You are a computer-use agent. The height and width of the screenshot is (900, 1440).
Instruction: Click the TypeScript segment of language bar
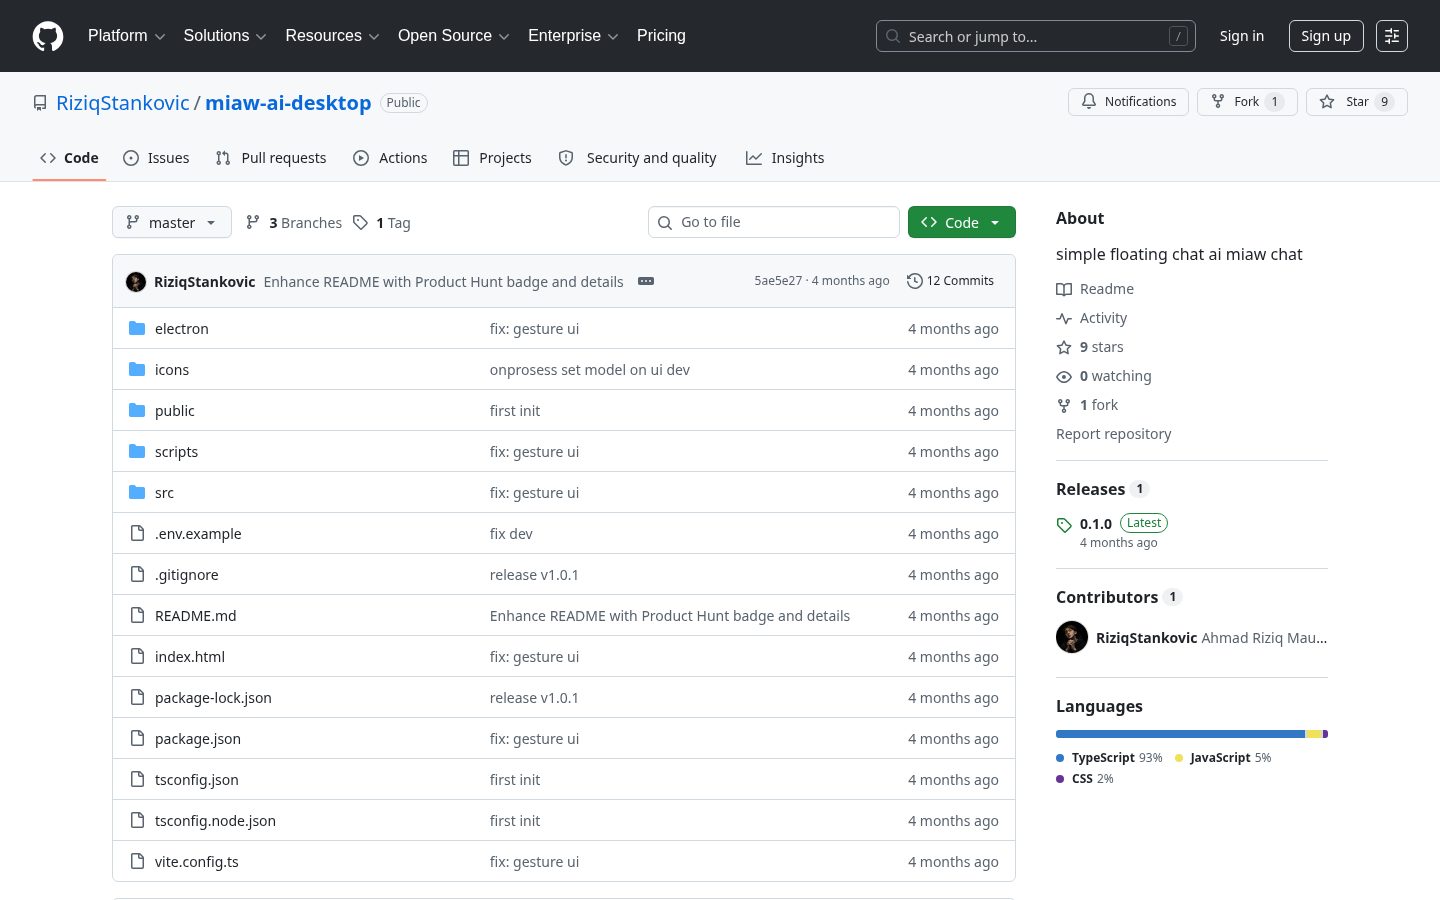(1180, 734)
